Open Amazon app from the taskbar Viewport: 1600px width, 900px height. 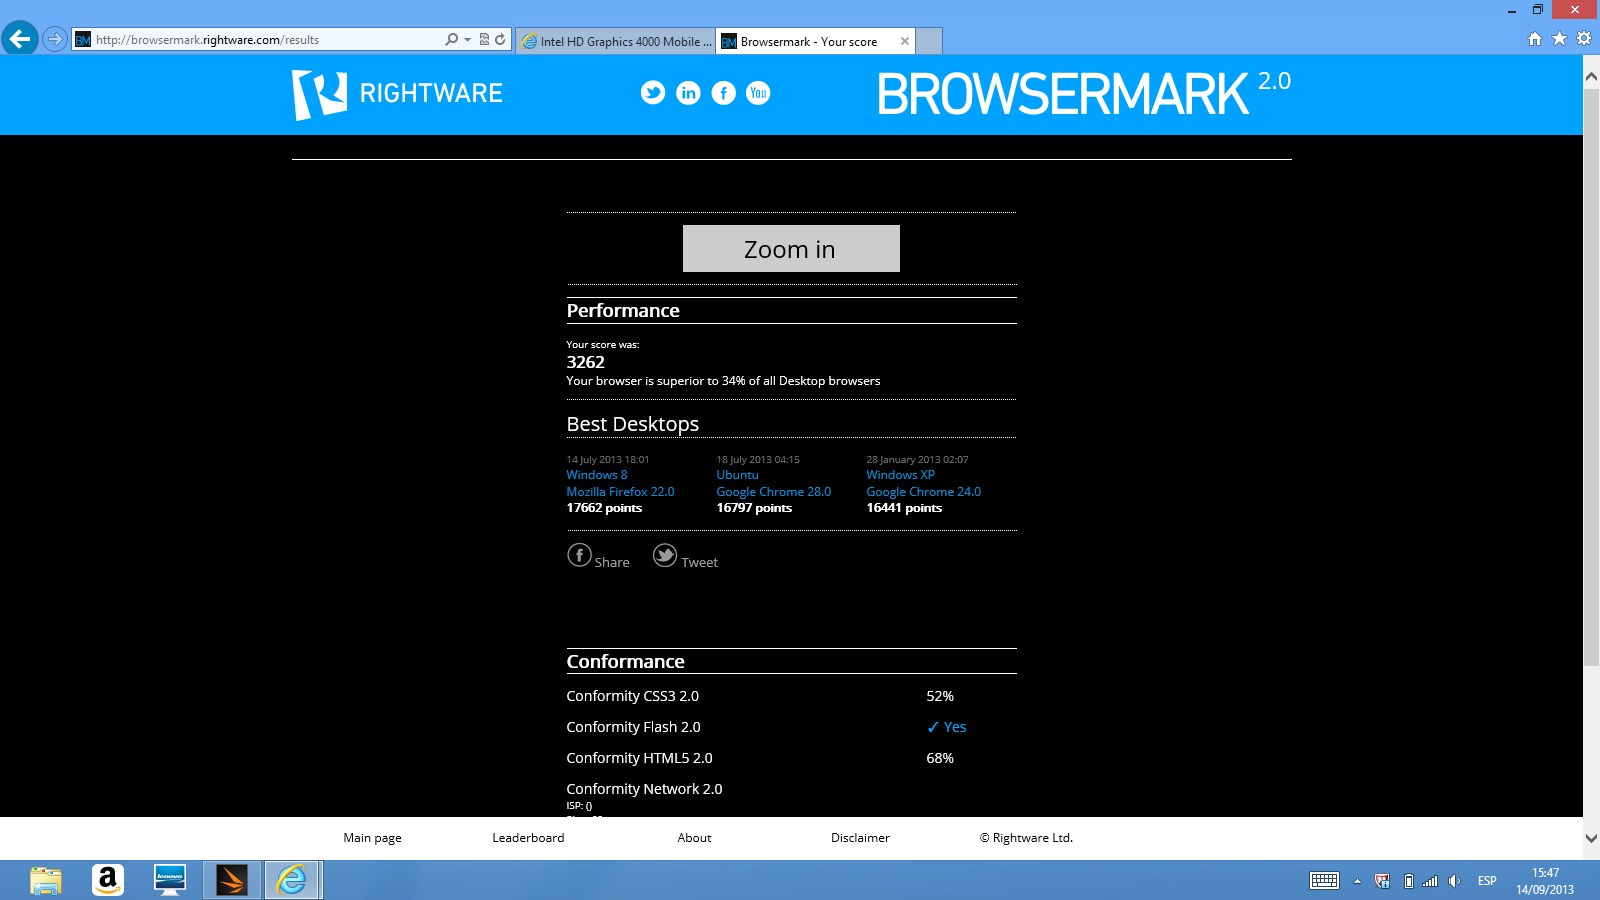(x=108, y=880)
